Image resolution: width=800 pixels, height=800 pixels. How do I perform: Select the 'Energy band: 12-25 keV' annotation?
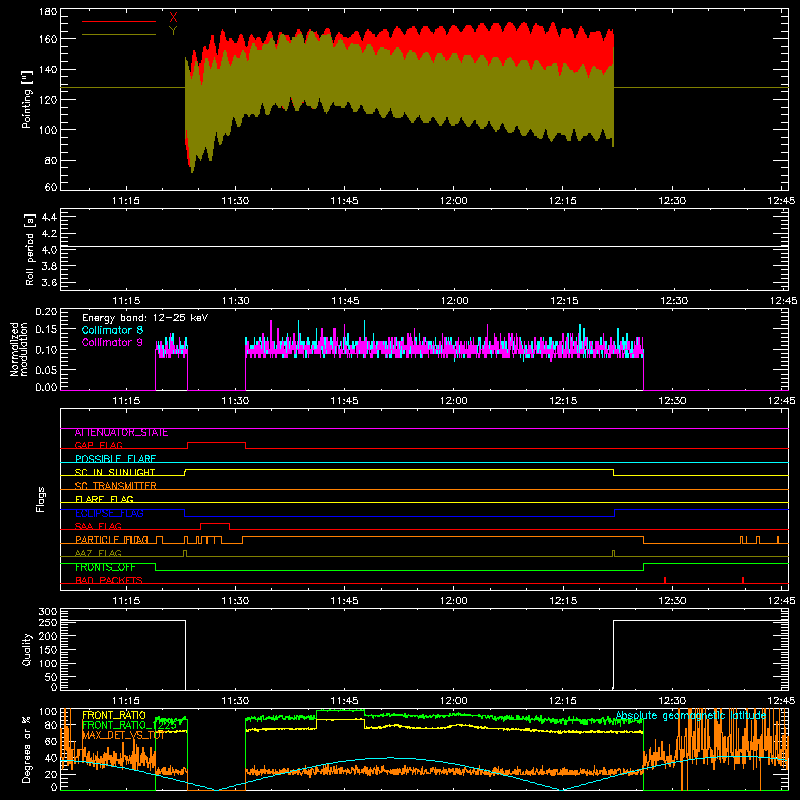145,318
